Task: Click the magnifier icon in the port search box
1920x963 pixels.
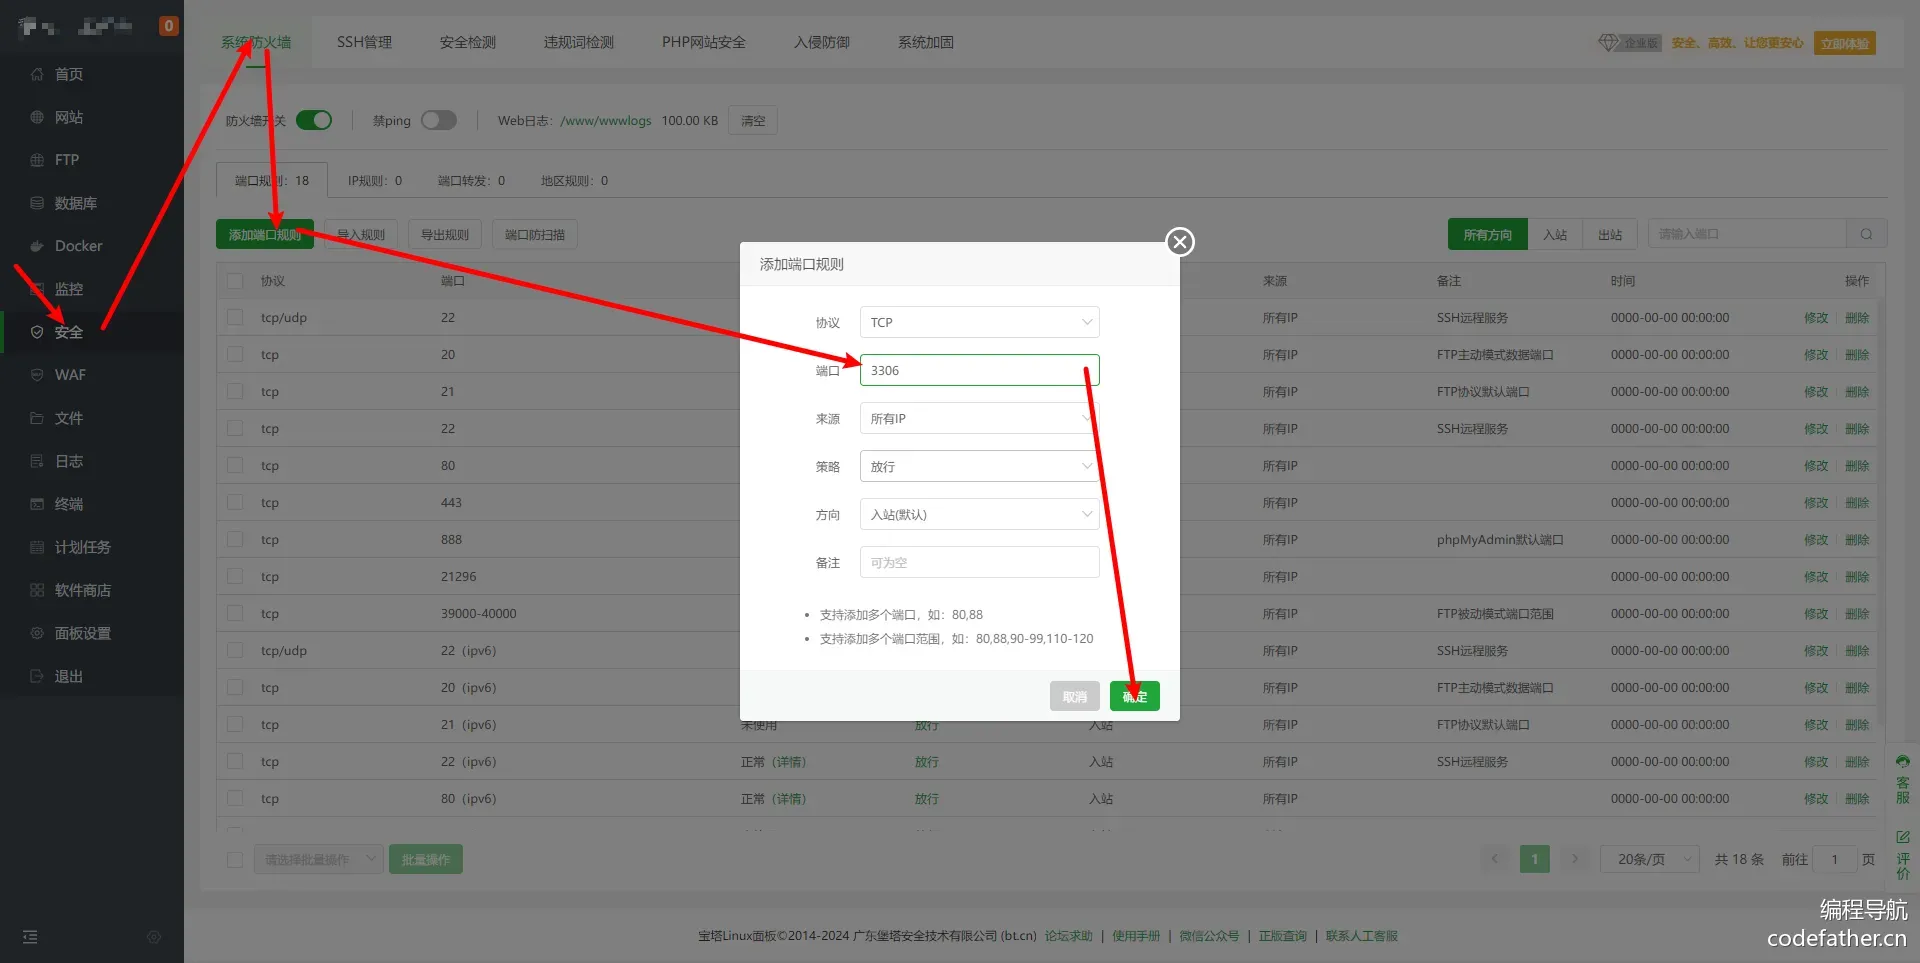Action: (x=1866, y=234)
